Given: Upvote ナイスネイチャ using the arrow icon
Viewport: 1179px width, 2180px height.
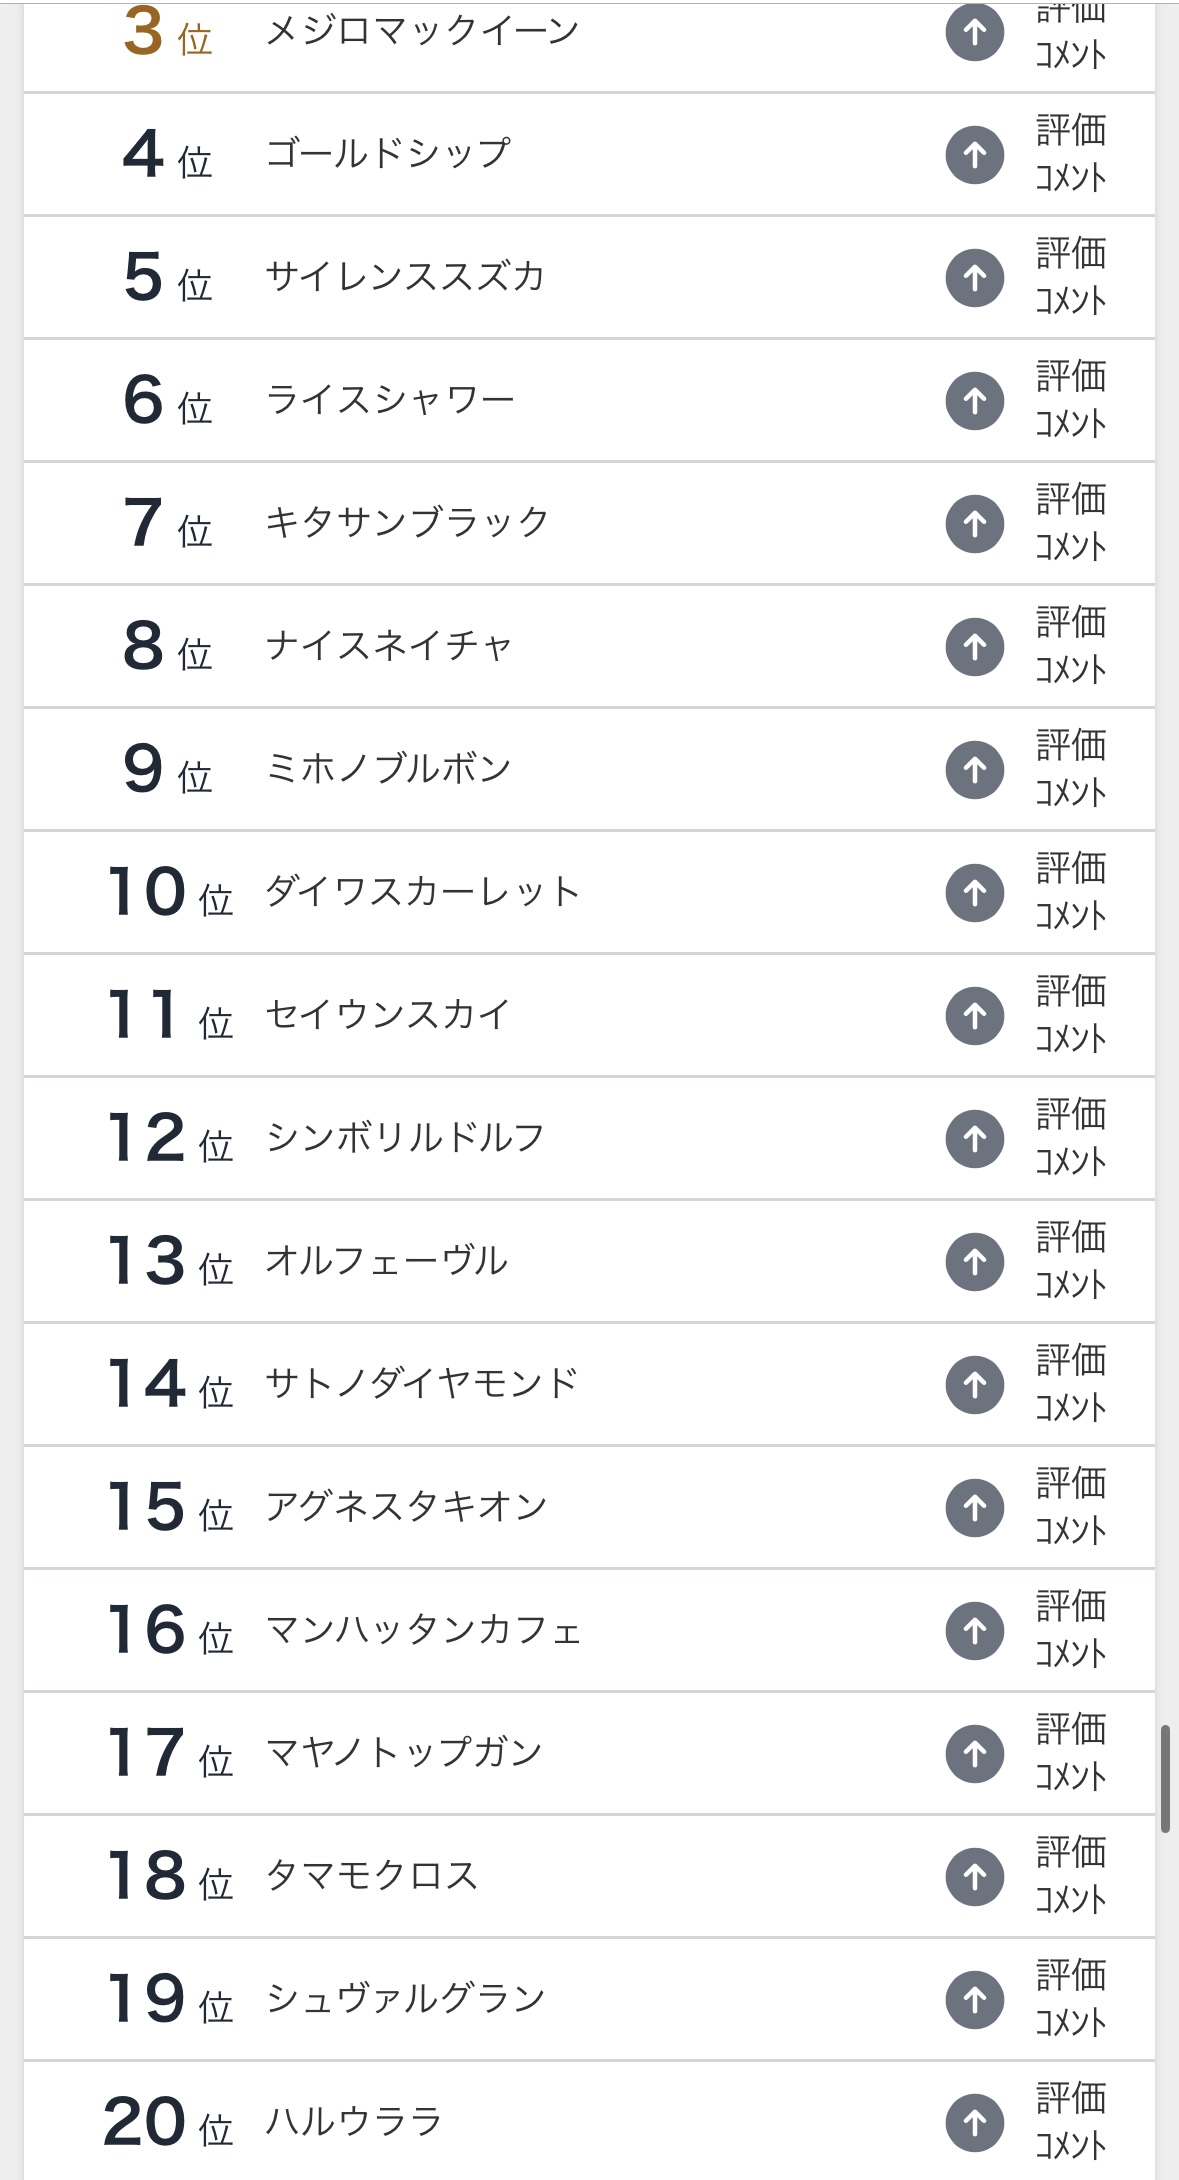Looking at the screenshot, I should point(974,646).
